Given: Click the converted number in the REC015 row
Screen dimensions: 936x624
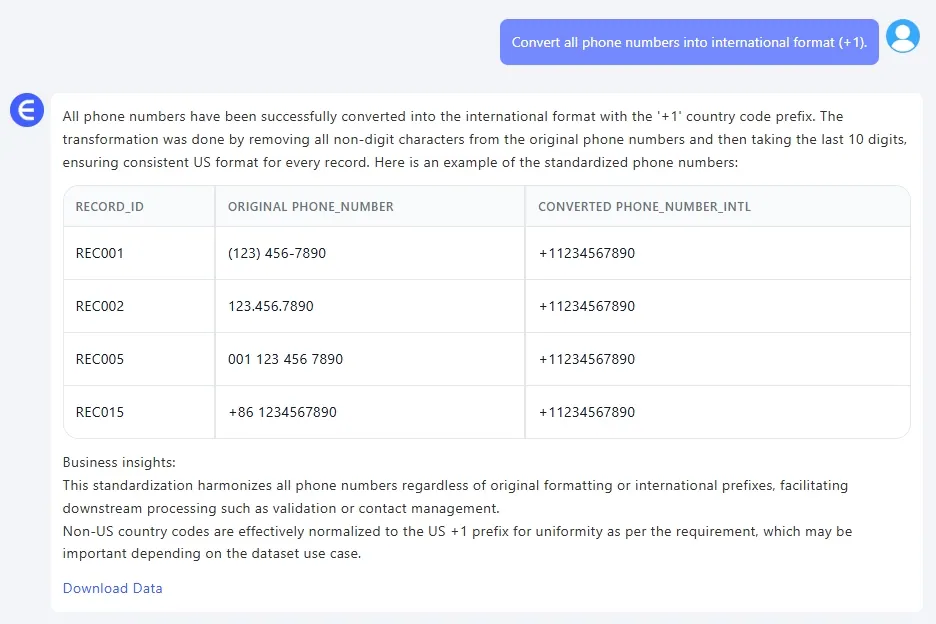Looking at the screenshot, I should click(587, 412).
